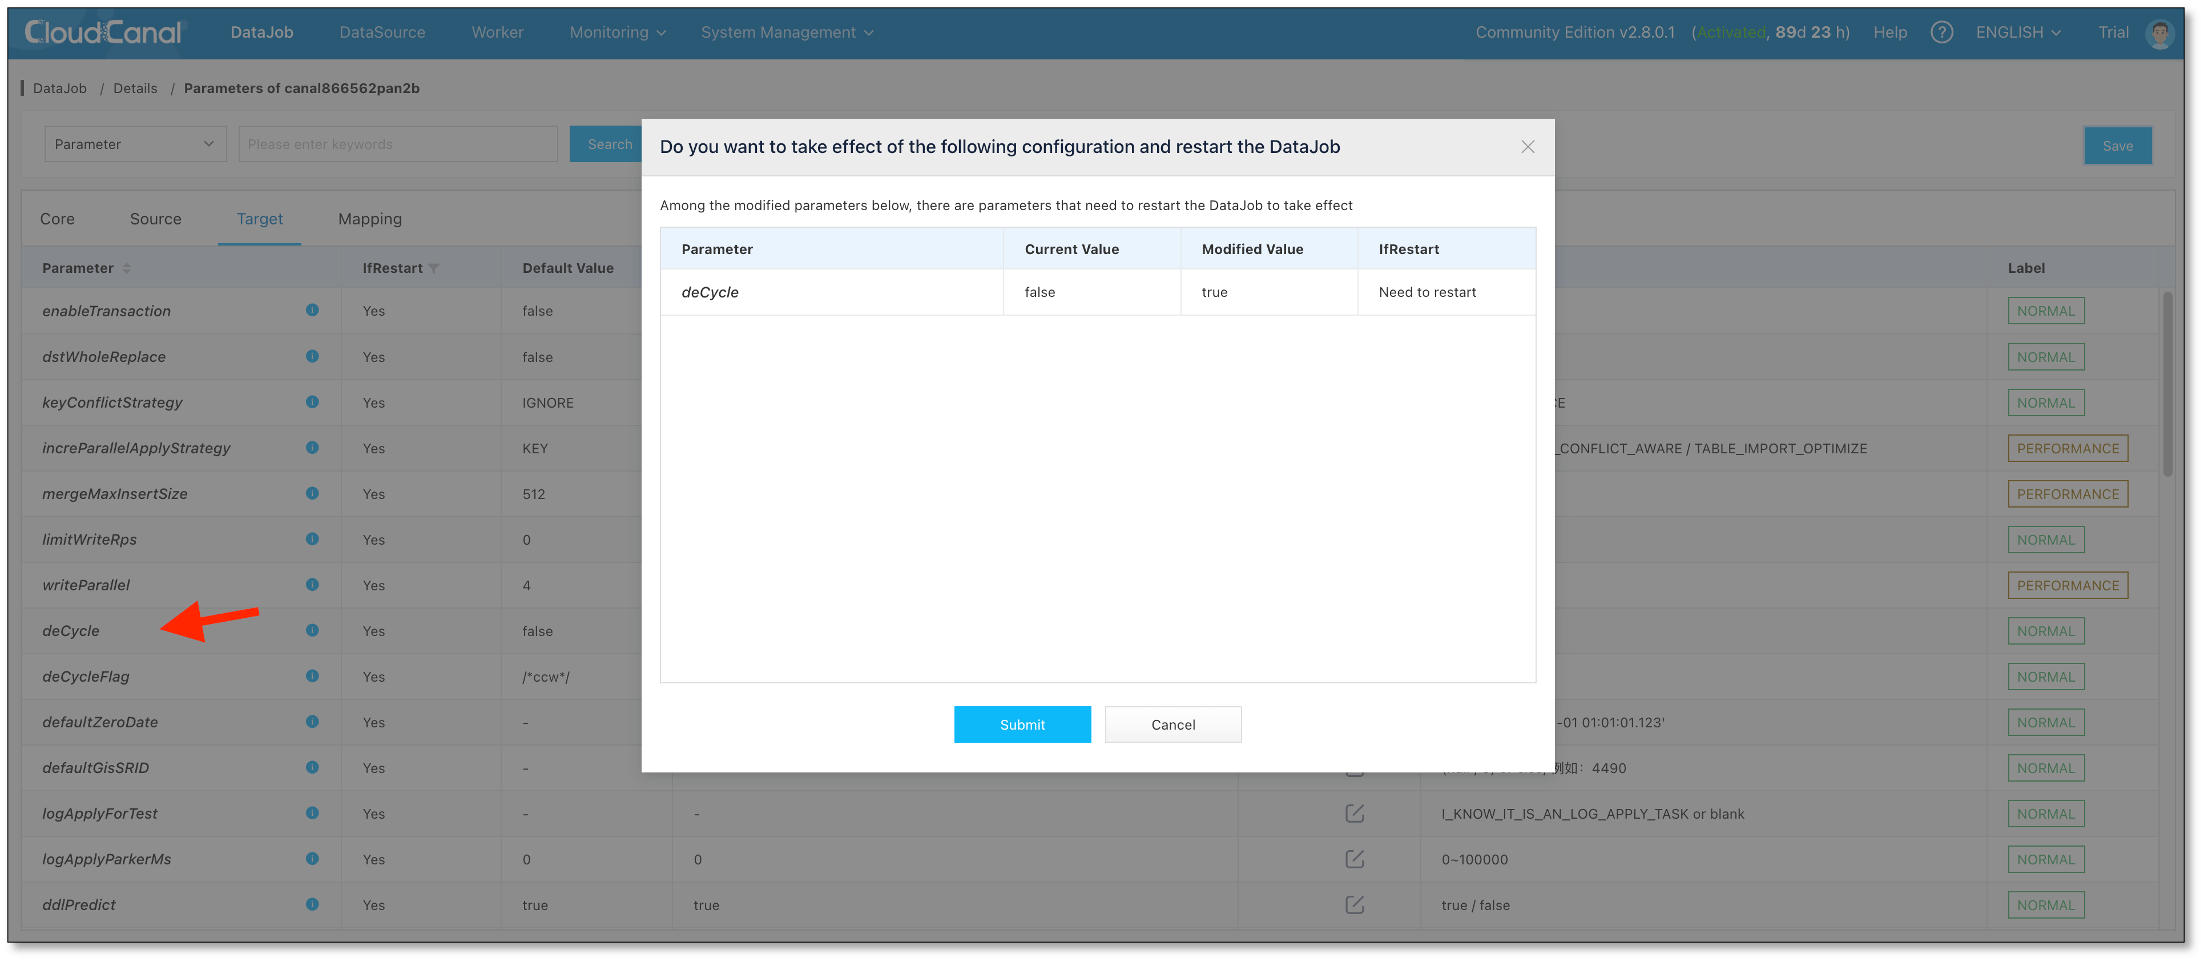Screen dimensions: 2202x962
Task: Expand the Monitoring menu
Action: (x=617, y=33)
